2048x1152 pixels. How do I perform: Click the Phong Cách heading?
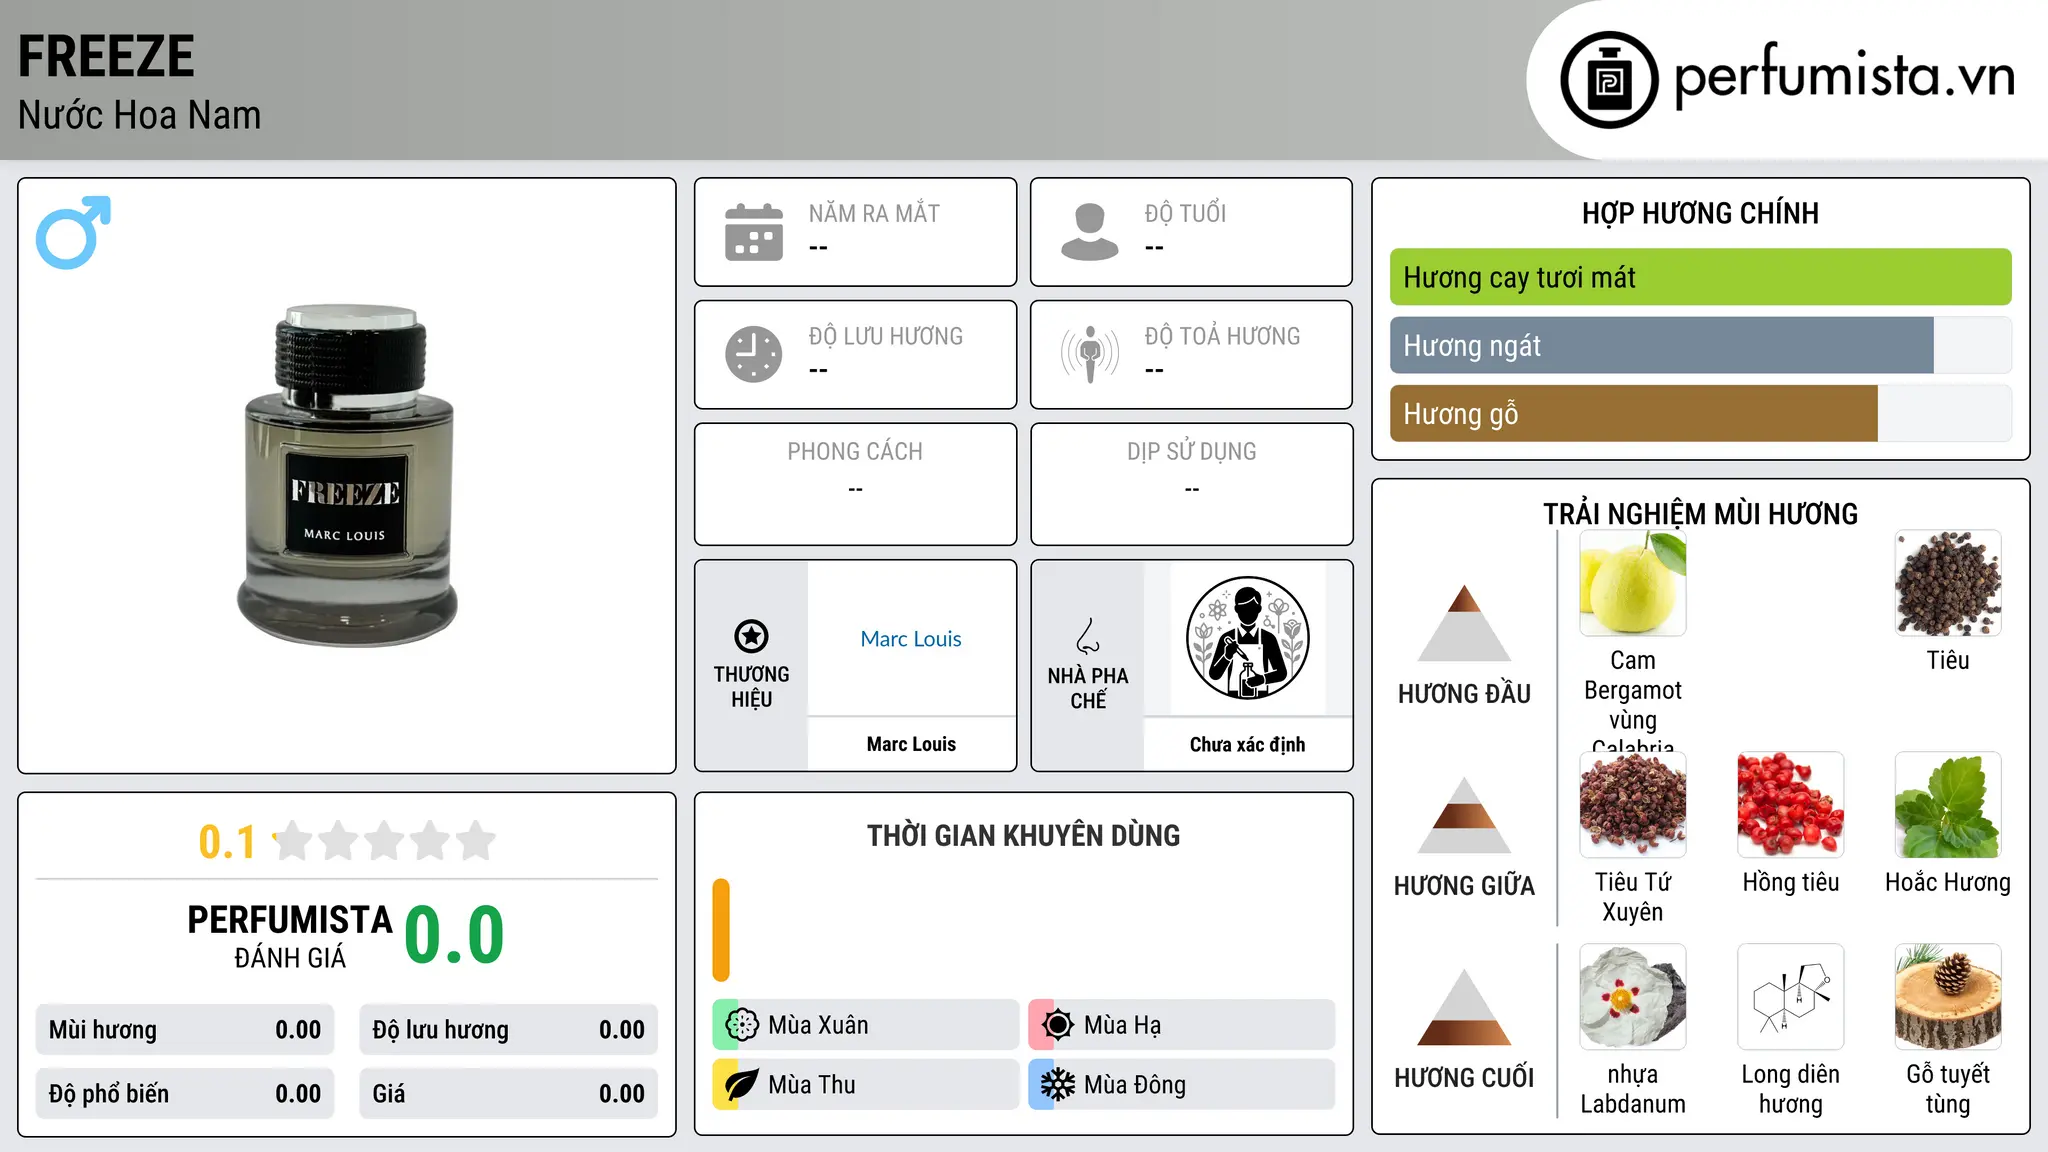[x=855, y=451]
